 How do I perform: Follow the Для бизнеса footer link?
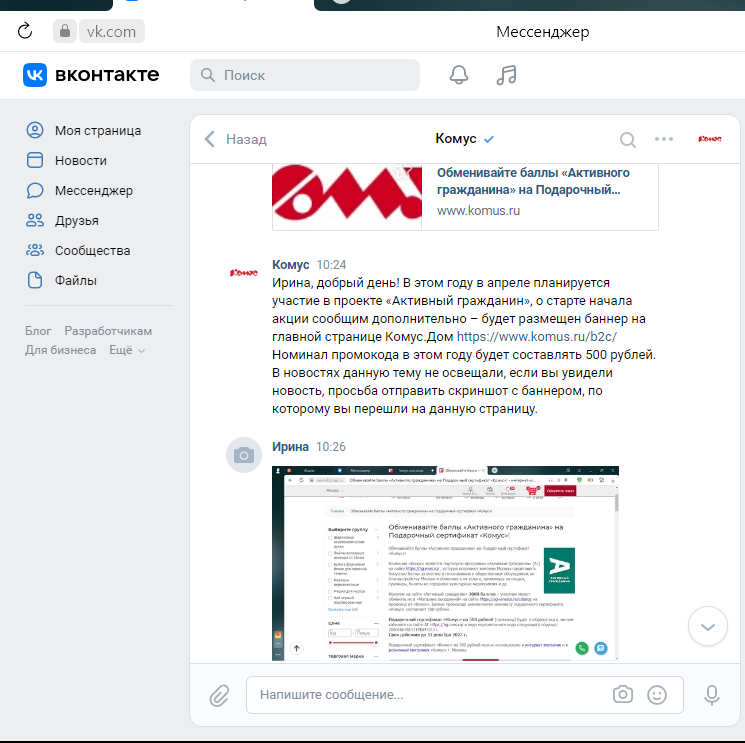[60, 350]
